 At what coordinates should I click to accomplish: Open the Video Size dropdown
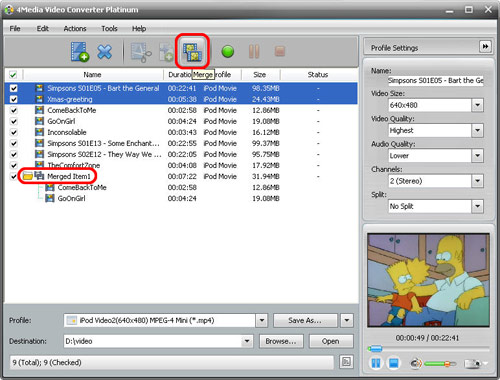(477, 105)
